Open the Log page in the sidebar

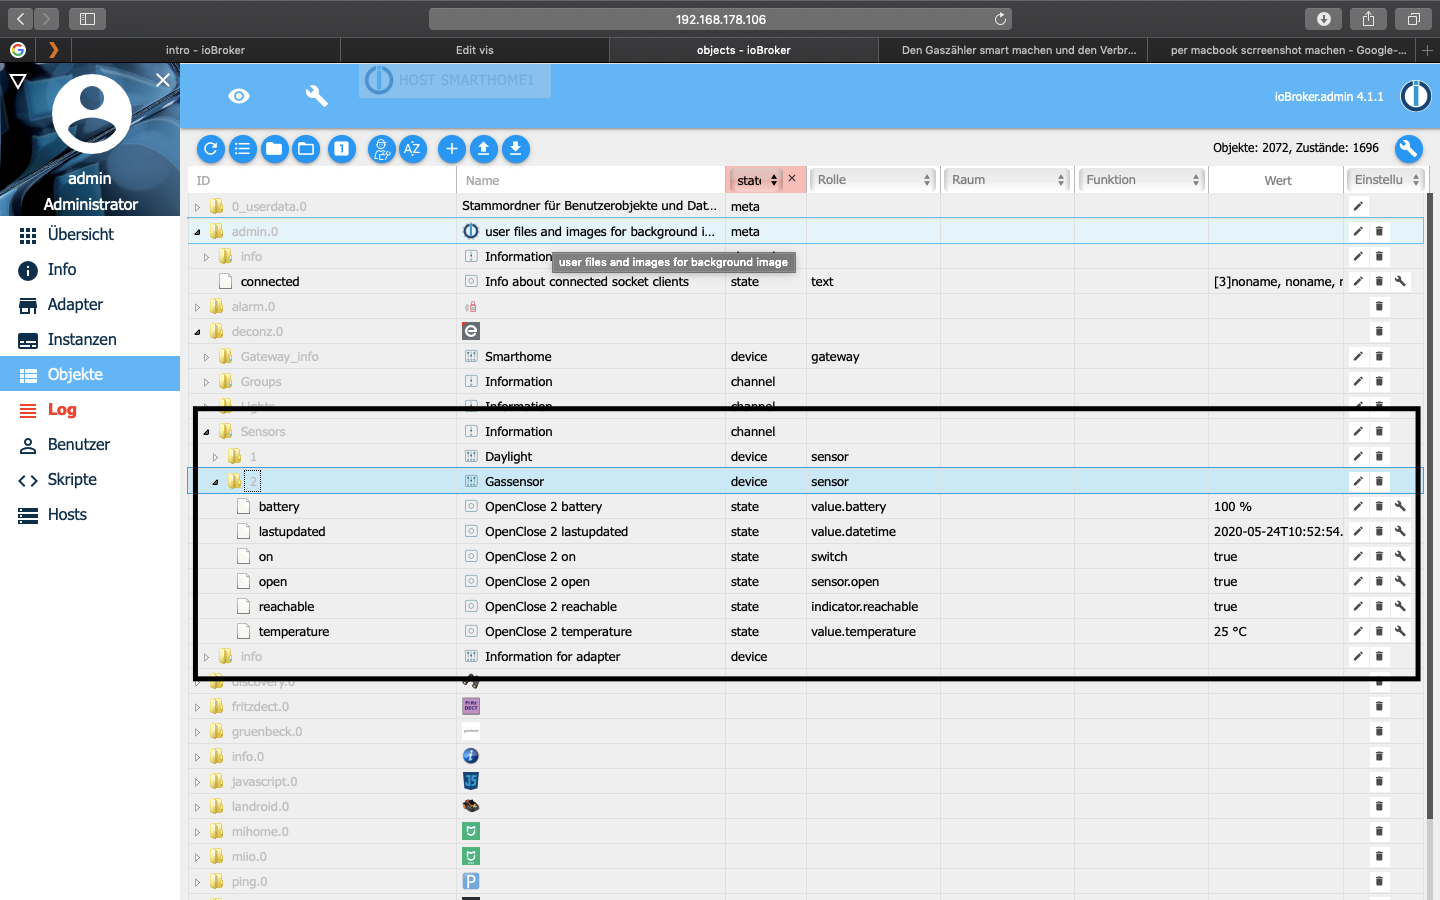[x=90, y=409]
